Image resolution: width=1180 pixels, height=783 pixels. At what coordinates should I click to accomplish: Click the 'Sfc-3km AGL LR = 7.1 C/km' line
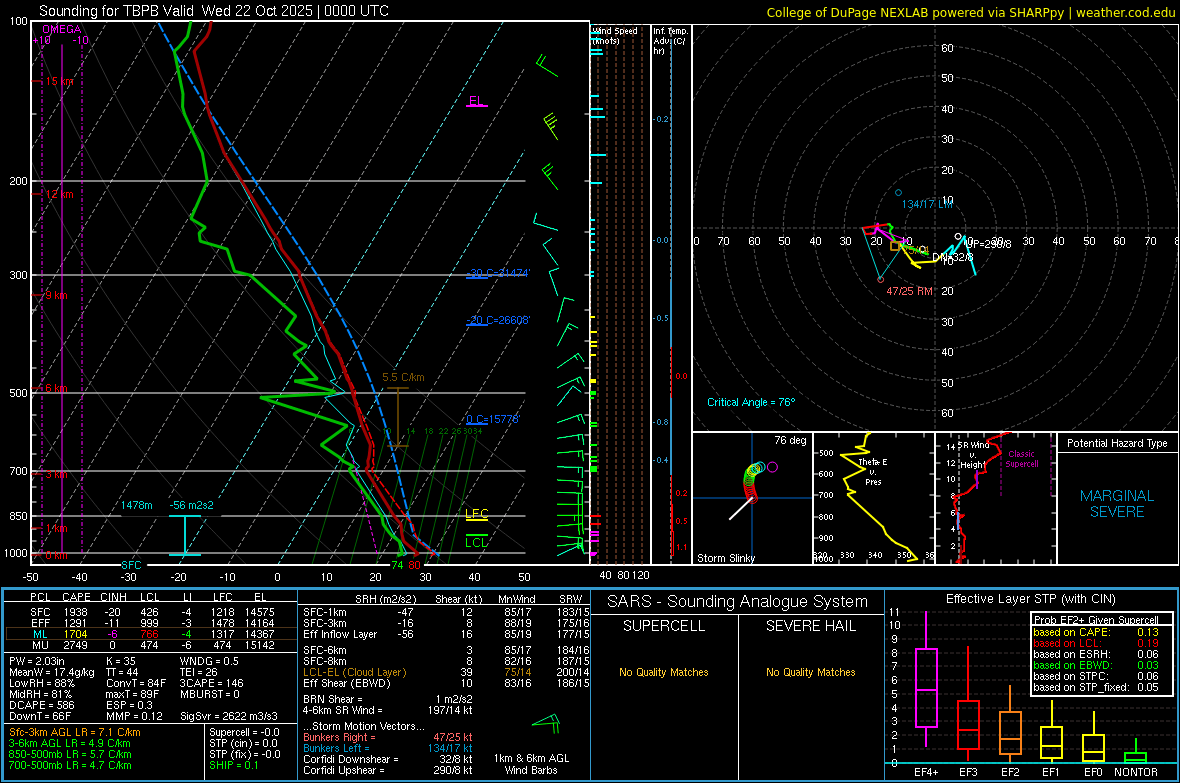[x=75, y=732]
